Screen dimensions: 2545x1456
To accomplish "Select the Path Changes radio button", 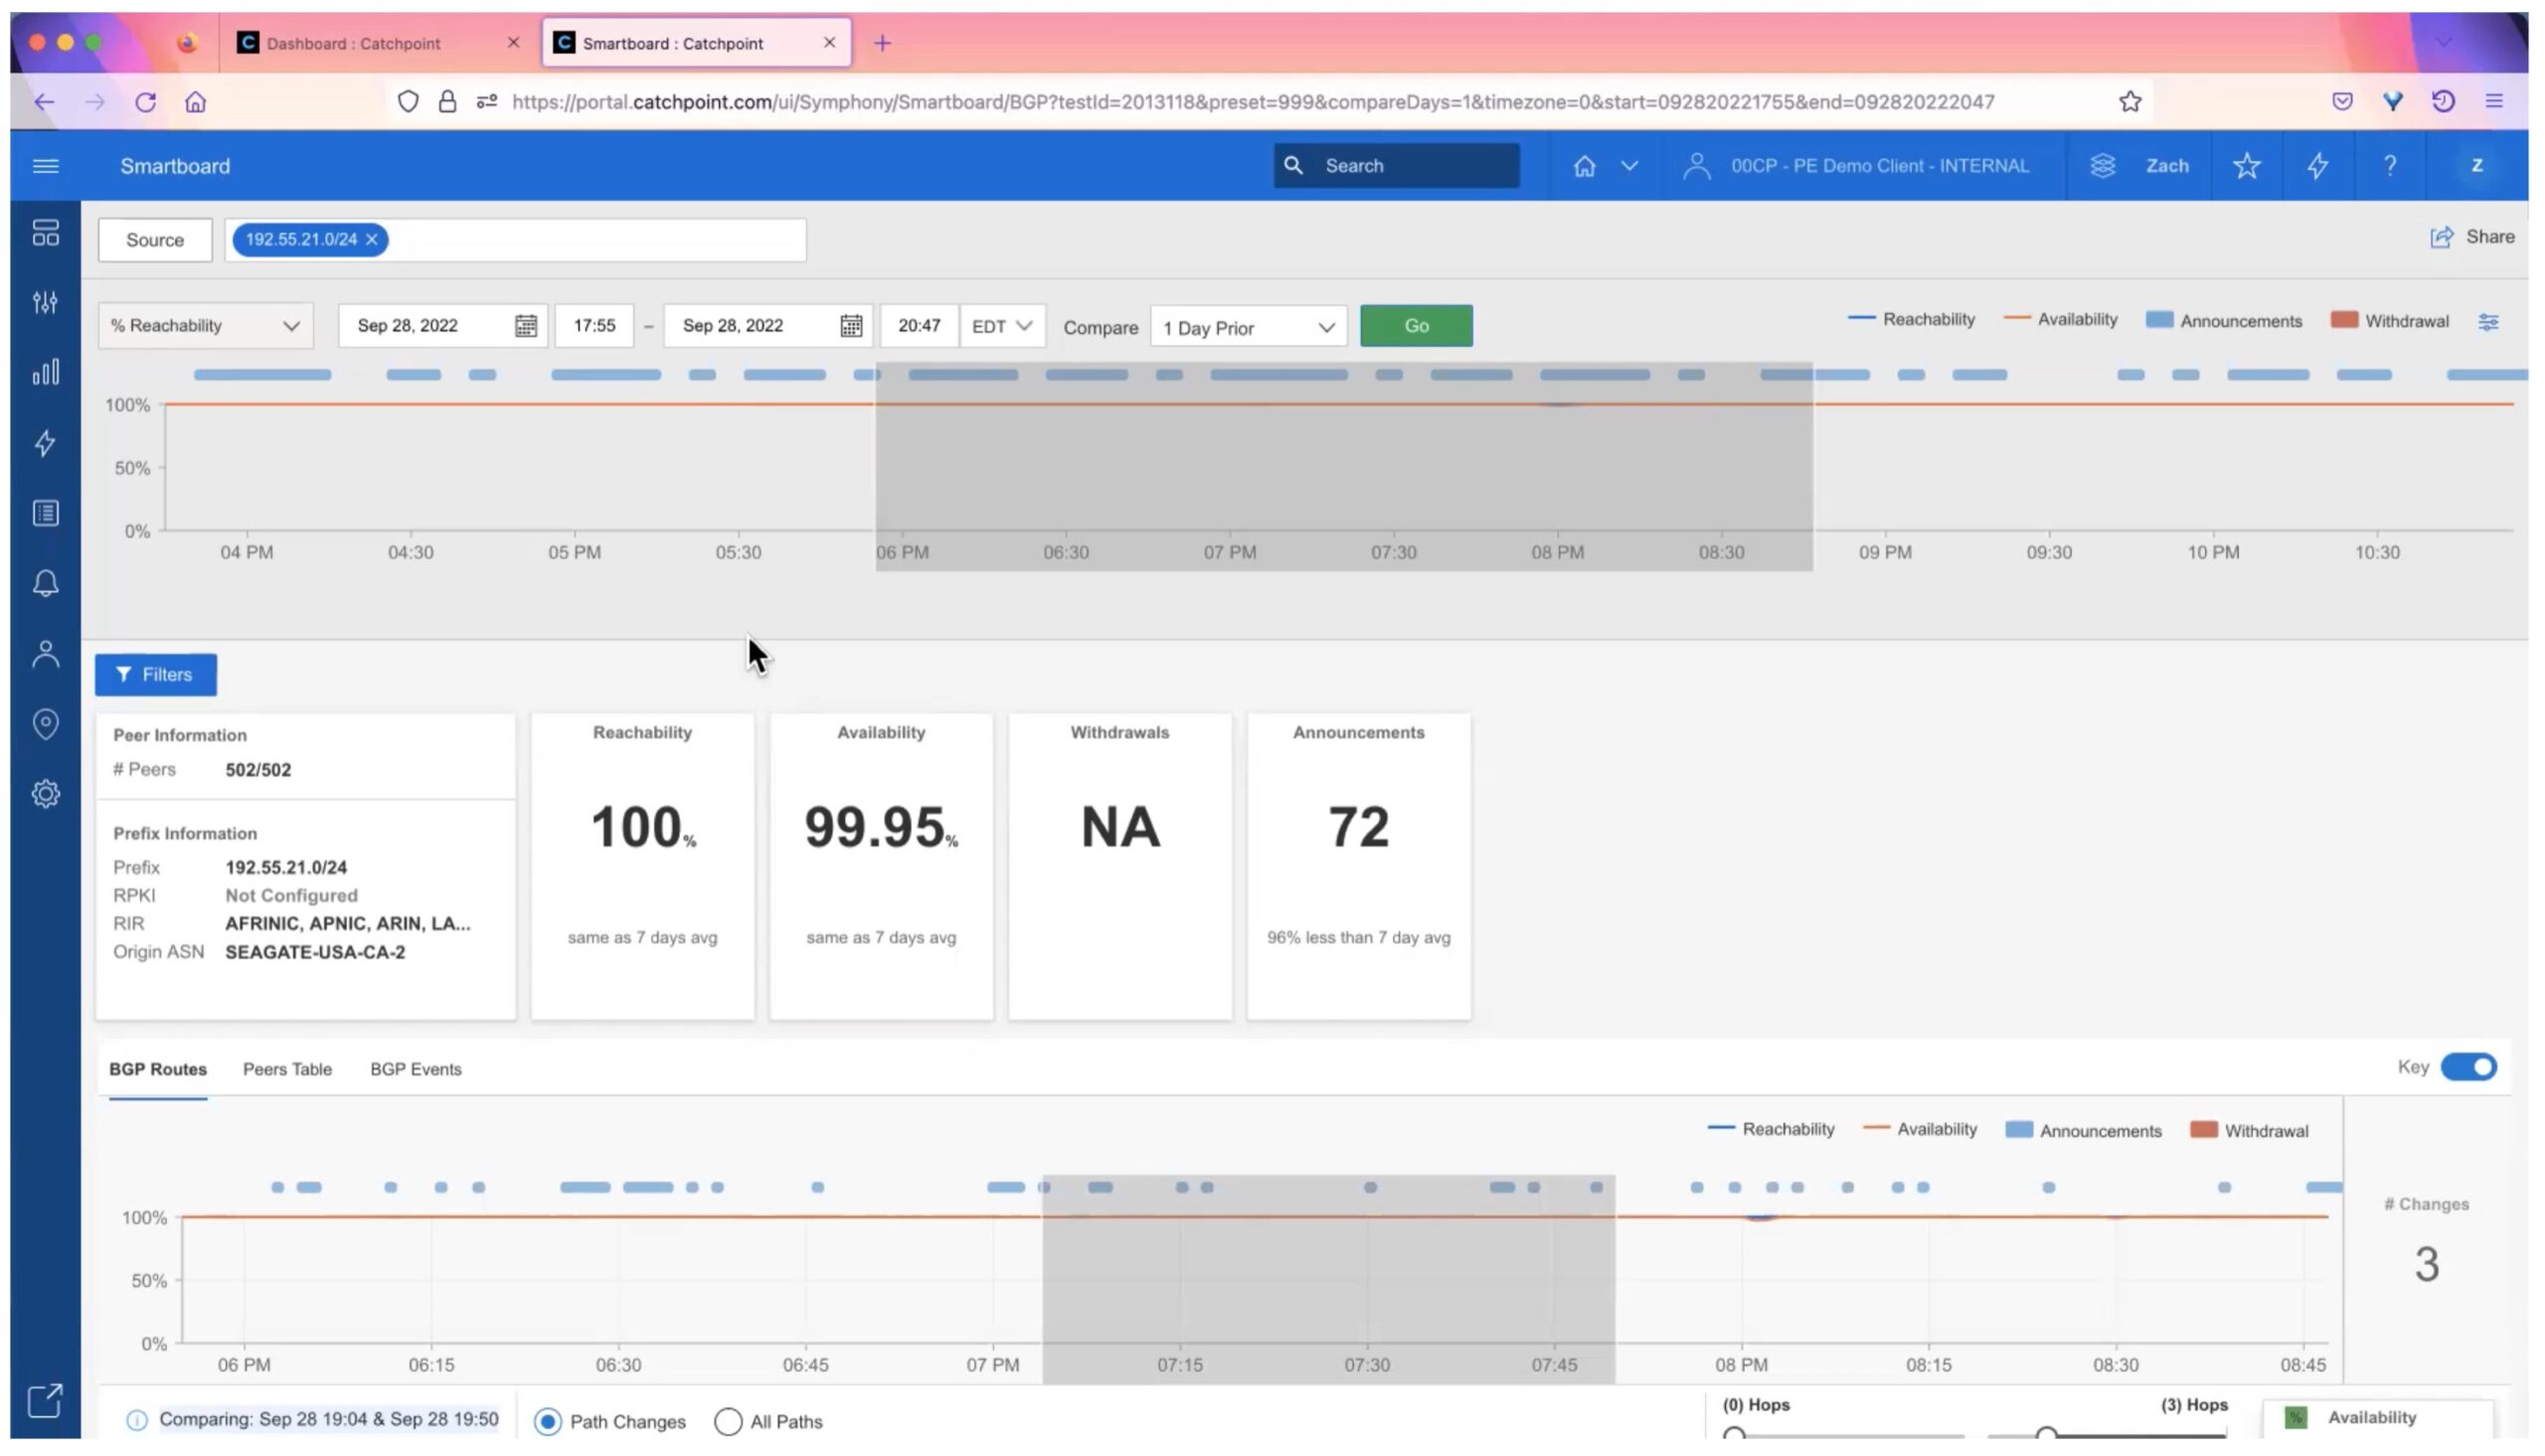I will [547, 1421].
